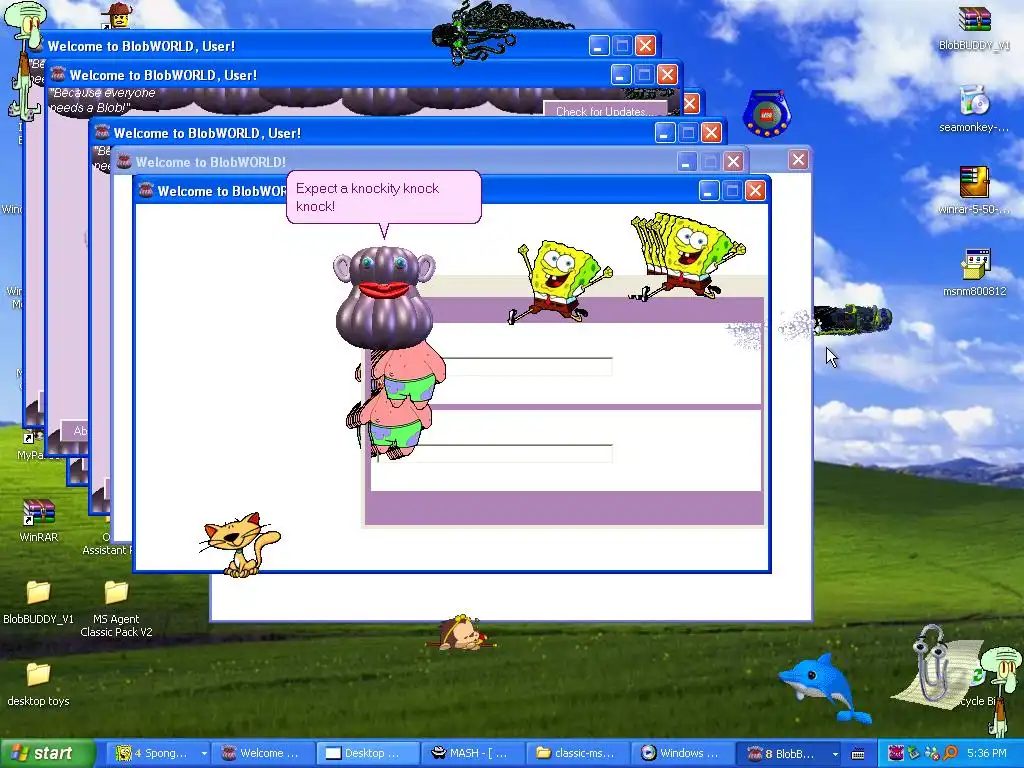Click the inactive 'Welcome to BlobWORLD!' title bar
Screen dimensions: 1024x768
(x=405, y=161)
